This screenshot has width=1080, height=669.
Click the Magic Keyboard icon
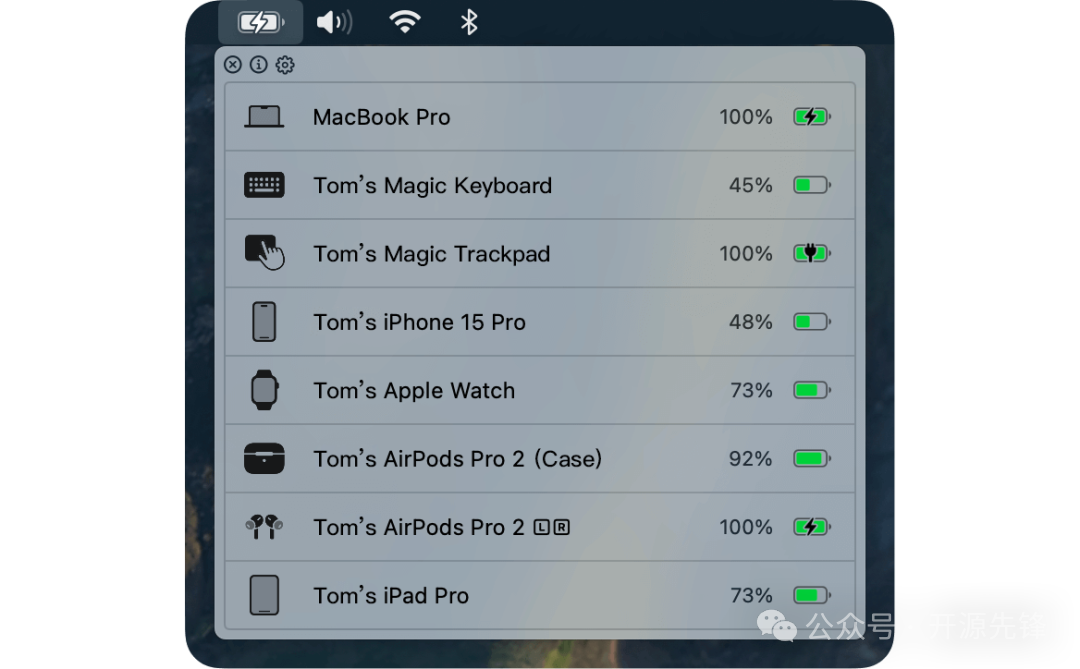(264, 185)
